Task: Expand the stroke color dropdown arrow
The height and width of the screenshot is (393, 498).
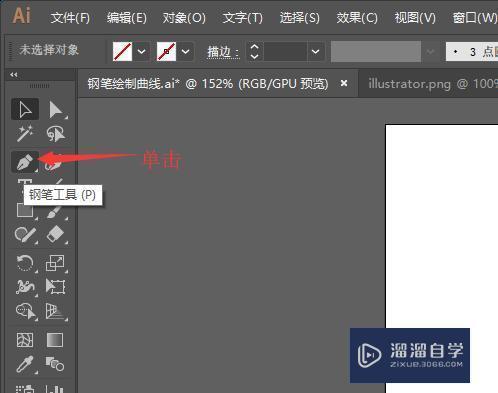Action: 185,51
